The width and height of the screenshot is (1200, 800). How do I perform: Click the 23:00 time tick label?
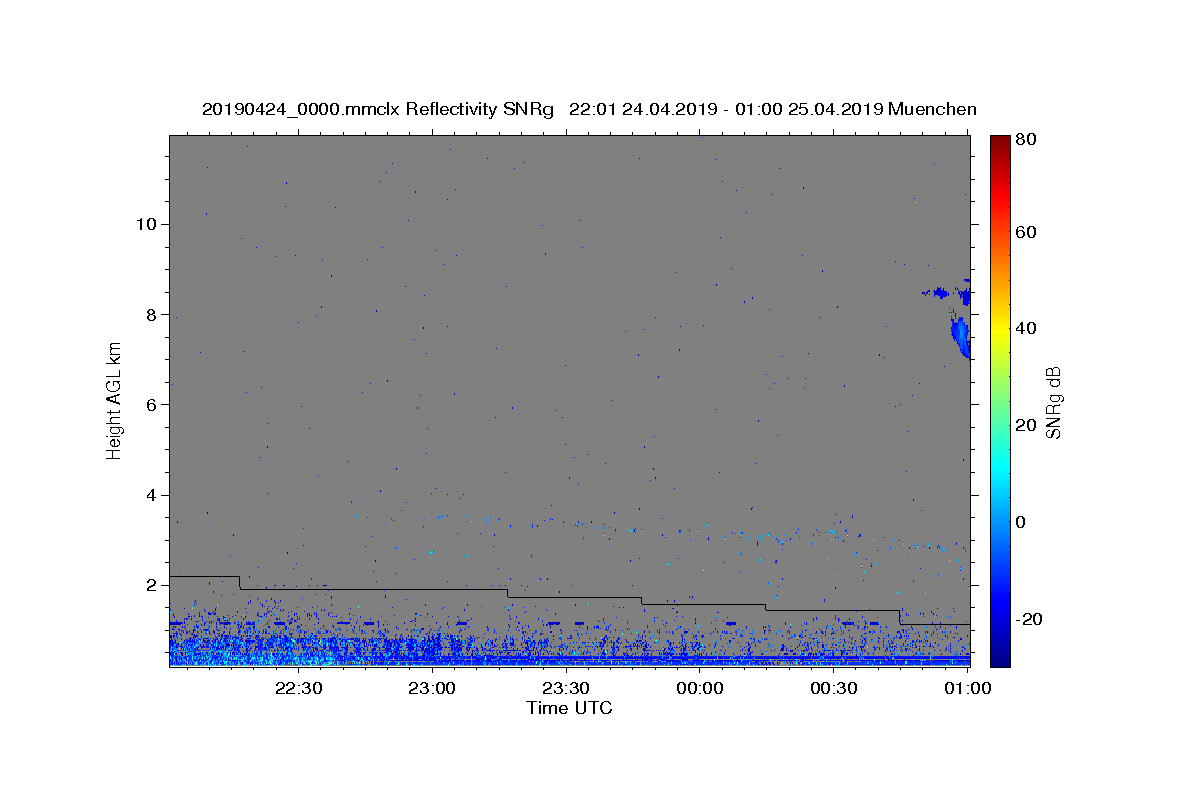coord(432,689)
